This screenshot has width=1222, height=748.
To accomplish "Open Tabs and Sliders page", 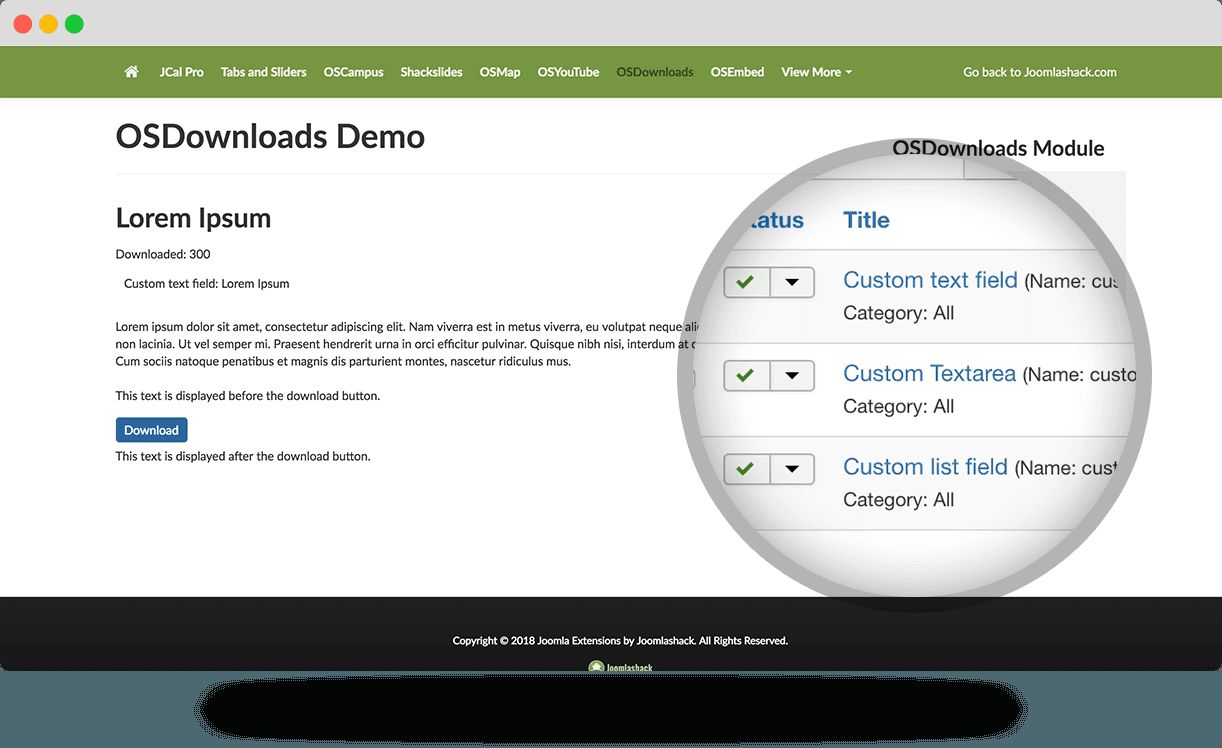I will [264, 72].
